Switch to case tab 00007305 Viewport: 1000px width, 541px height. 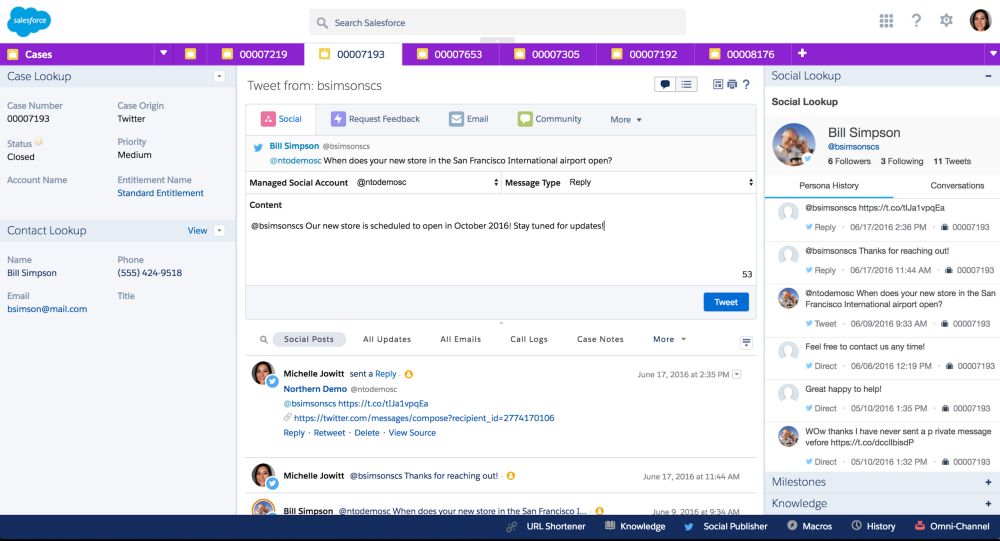pos(548,54)
